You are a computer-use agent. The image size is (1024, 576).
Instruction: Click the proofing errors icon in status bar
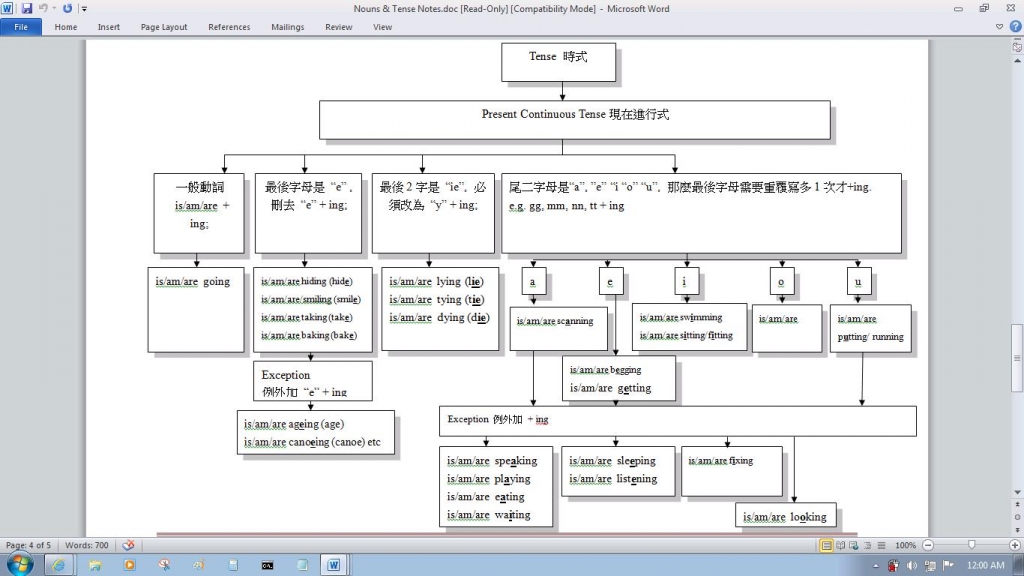(x=128, y=545)
